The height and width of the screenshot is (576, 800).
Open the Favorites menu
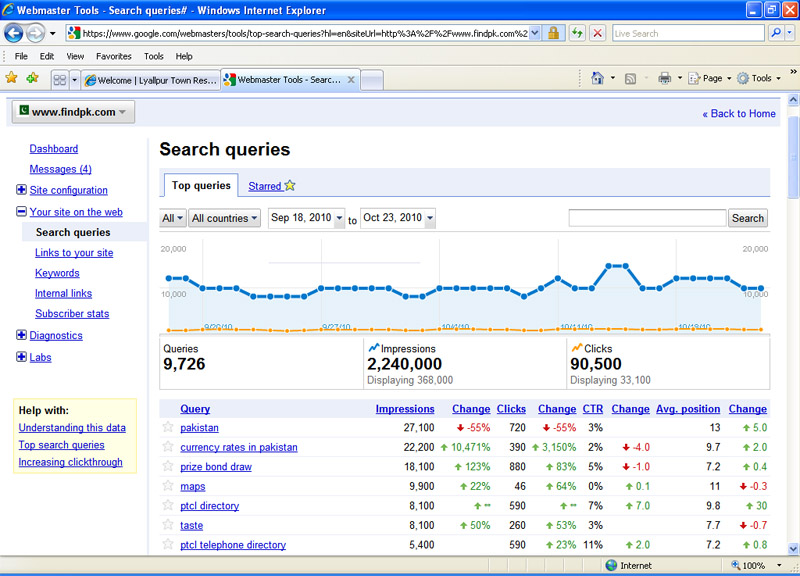pyautogui.click(x=114, y=56)
